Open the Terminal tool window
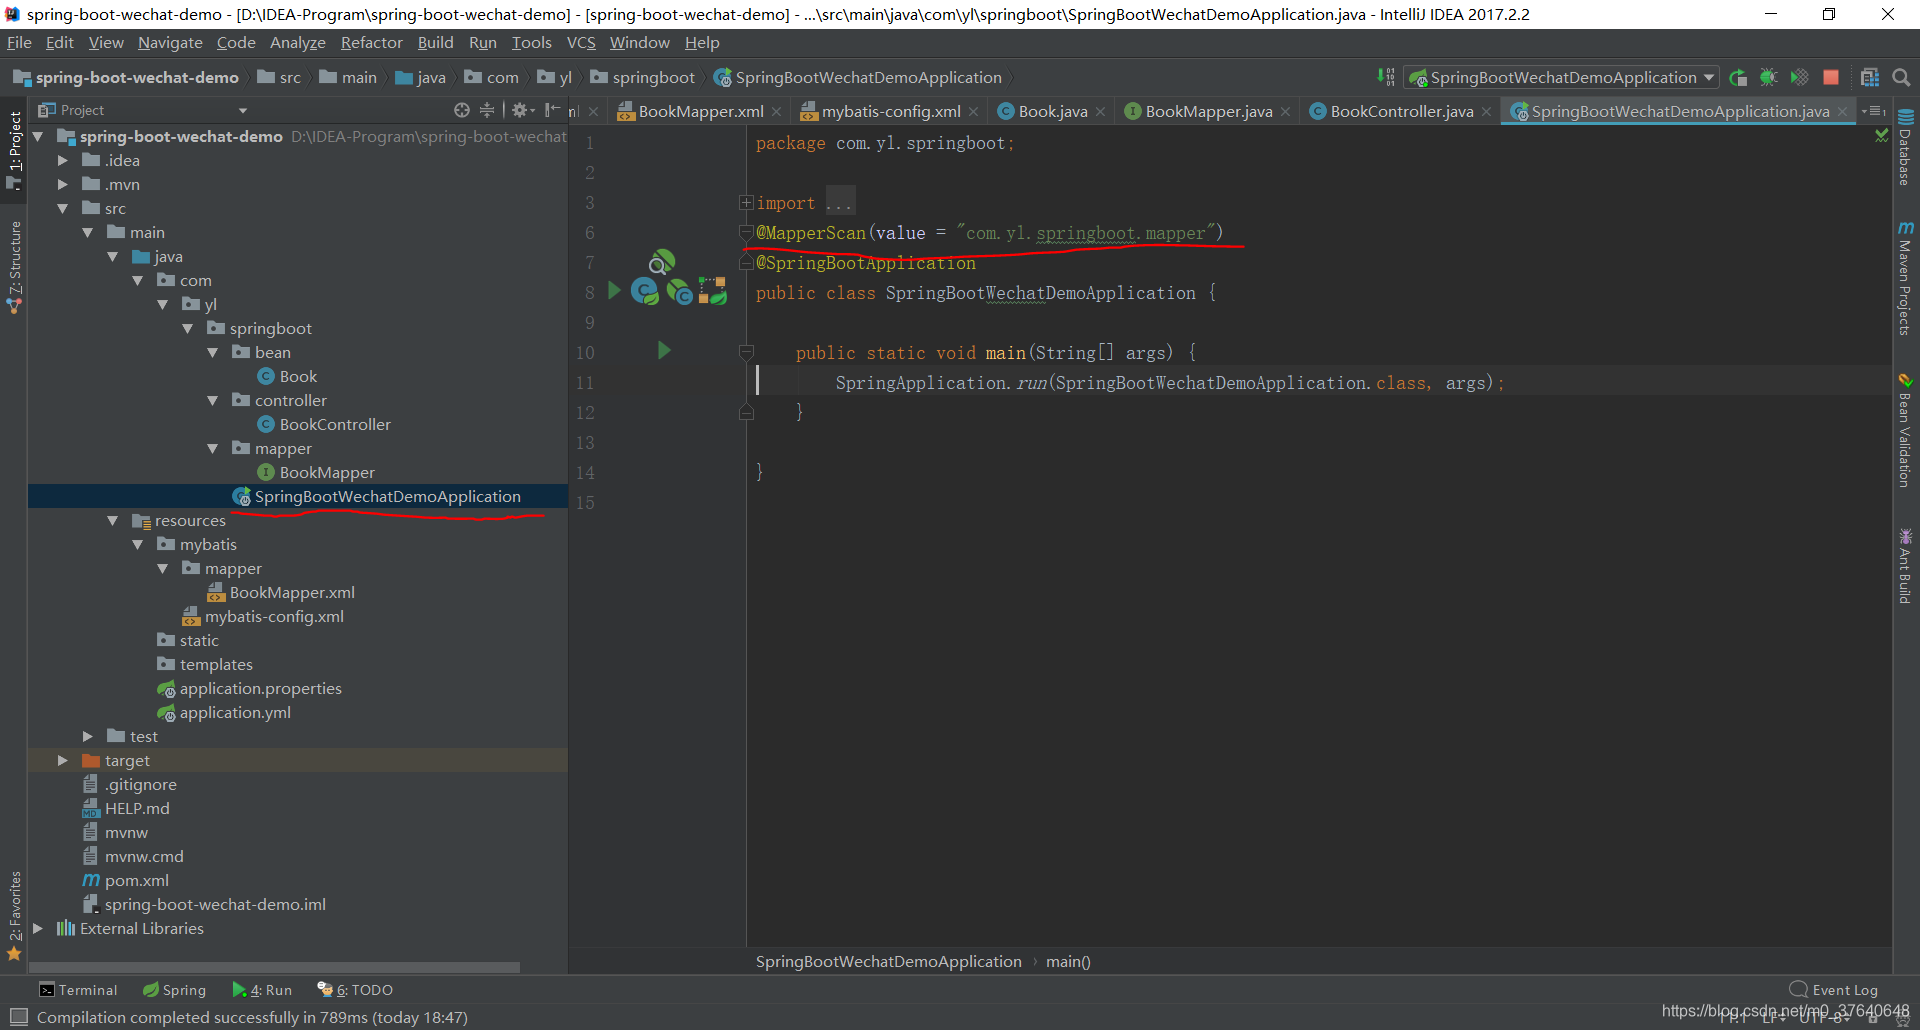This screenshot has height=1030, width=1920. point(78,990)
